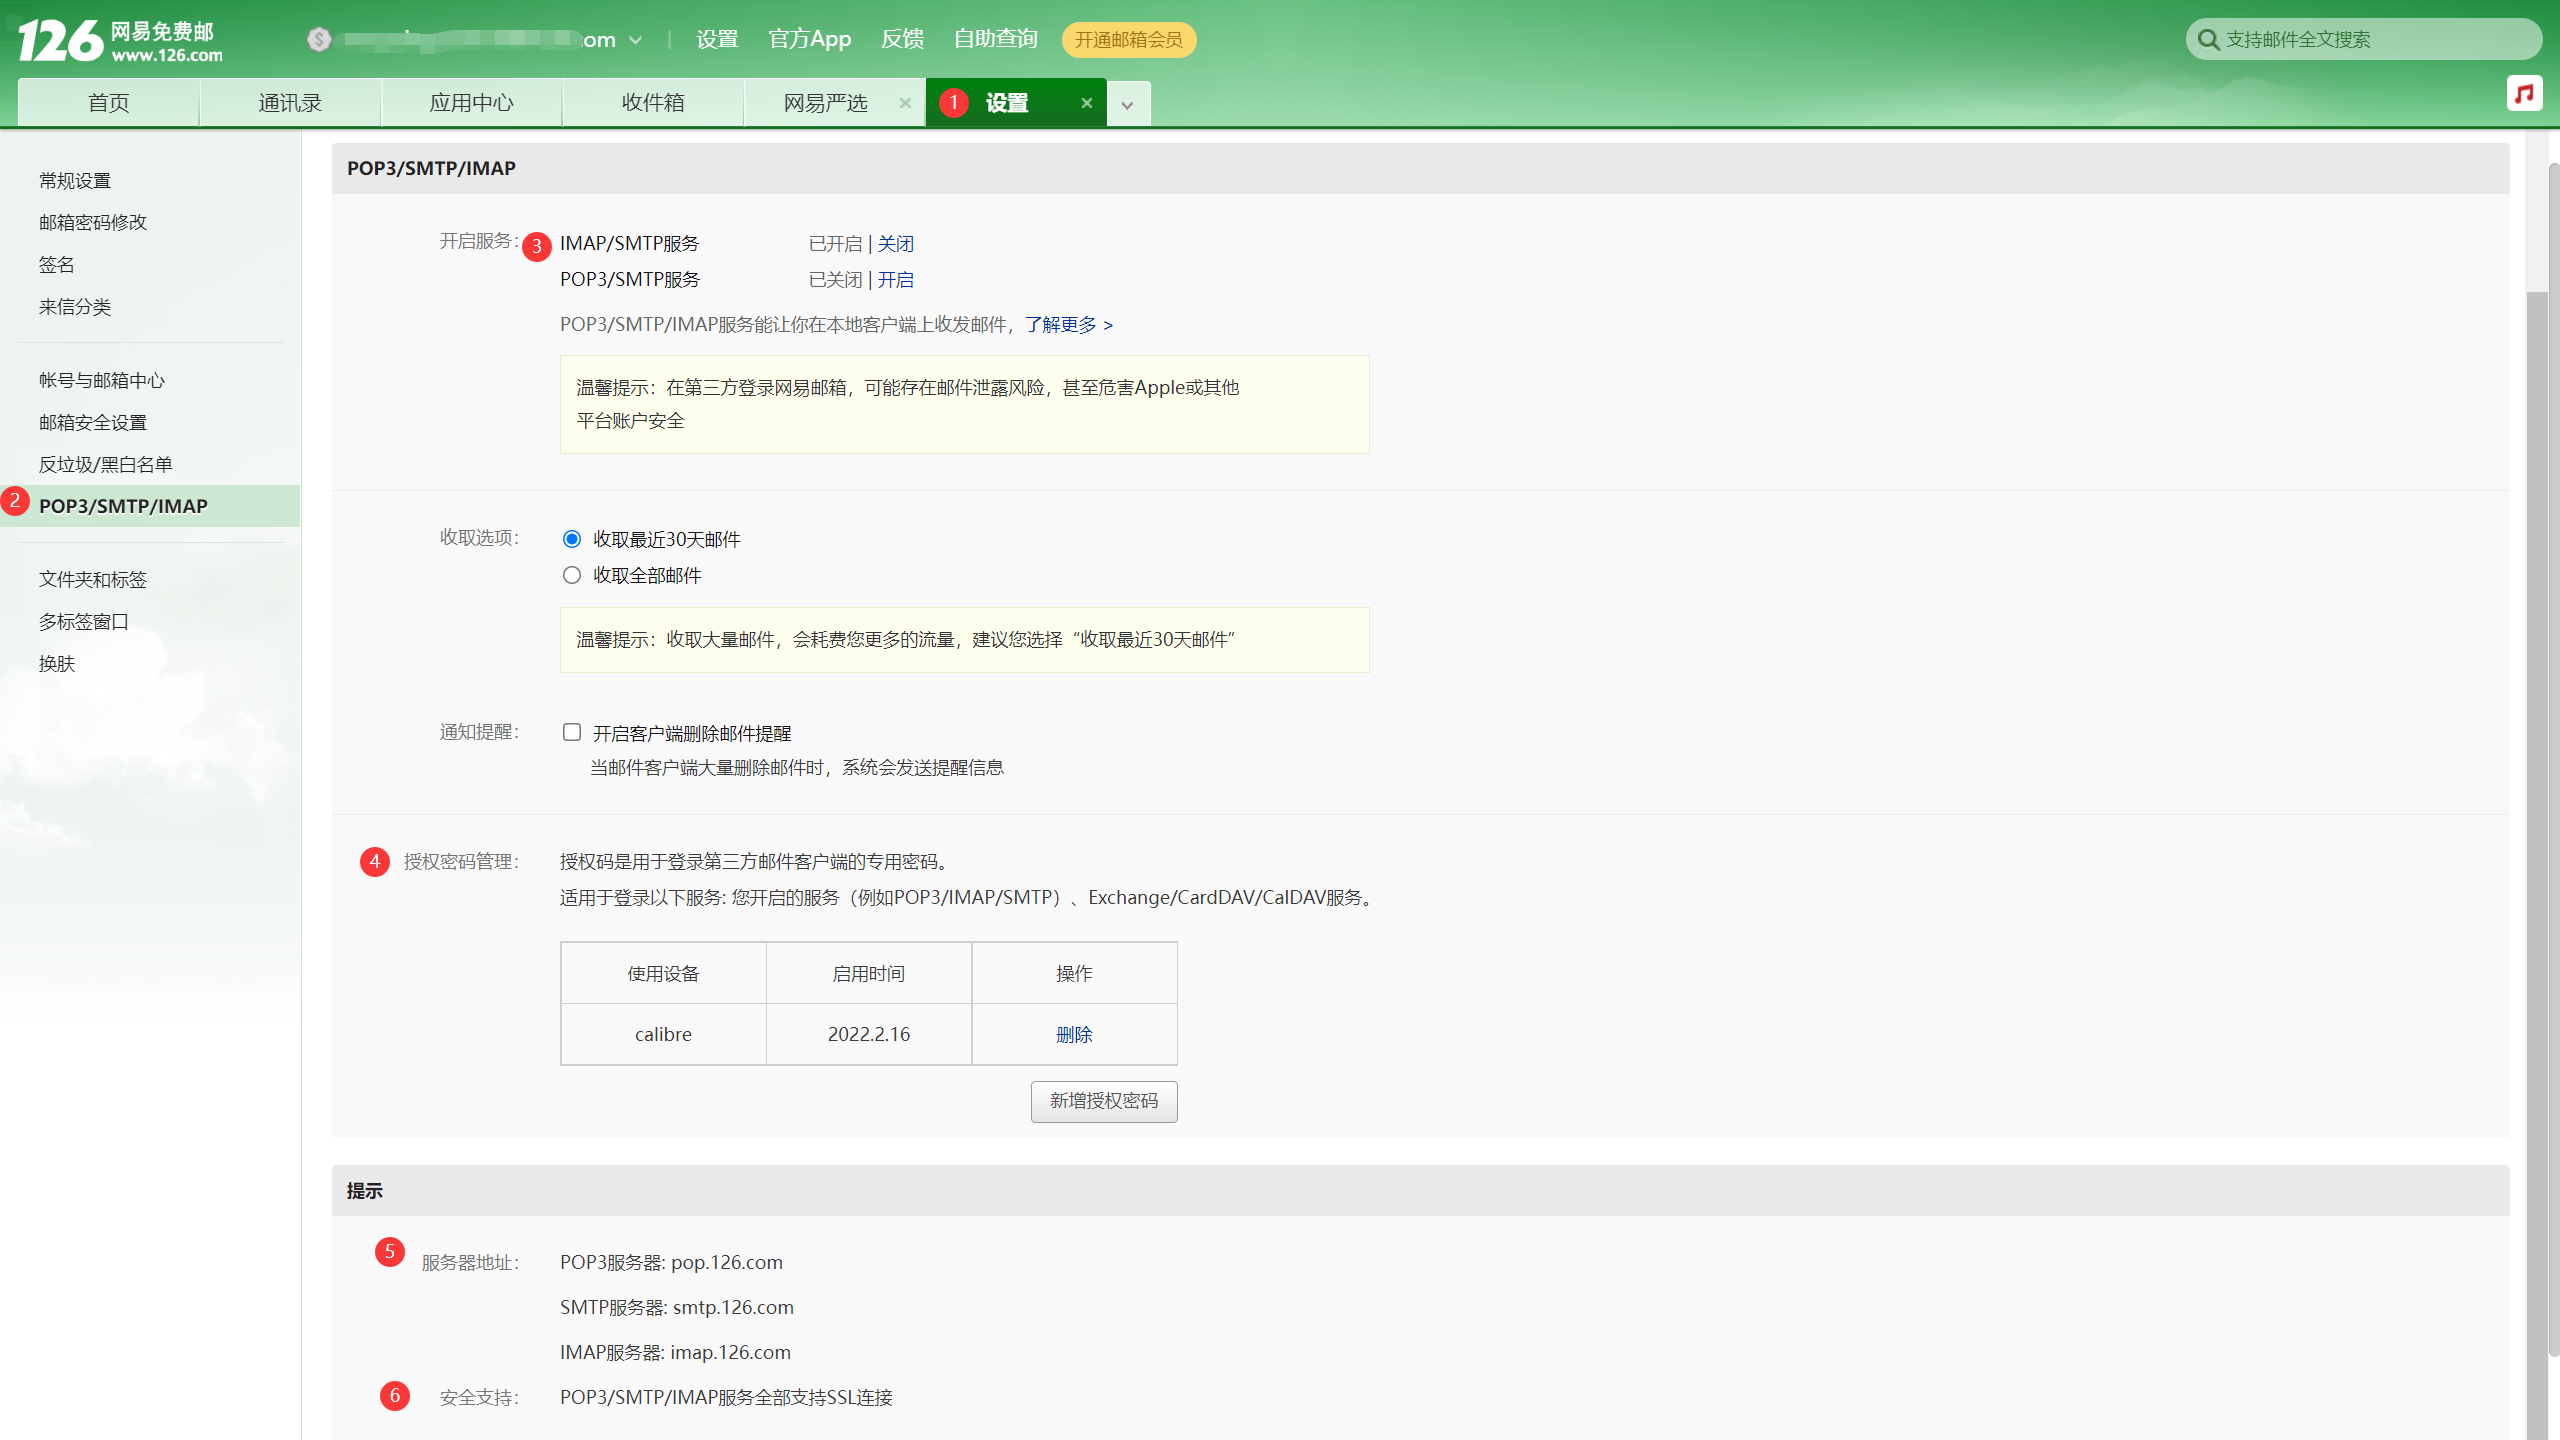2560x1440 pixels.
Task: Switch to the 收件箱 tab
Action: 653,103
